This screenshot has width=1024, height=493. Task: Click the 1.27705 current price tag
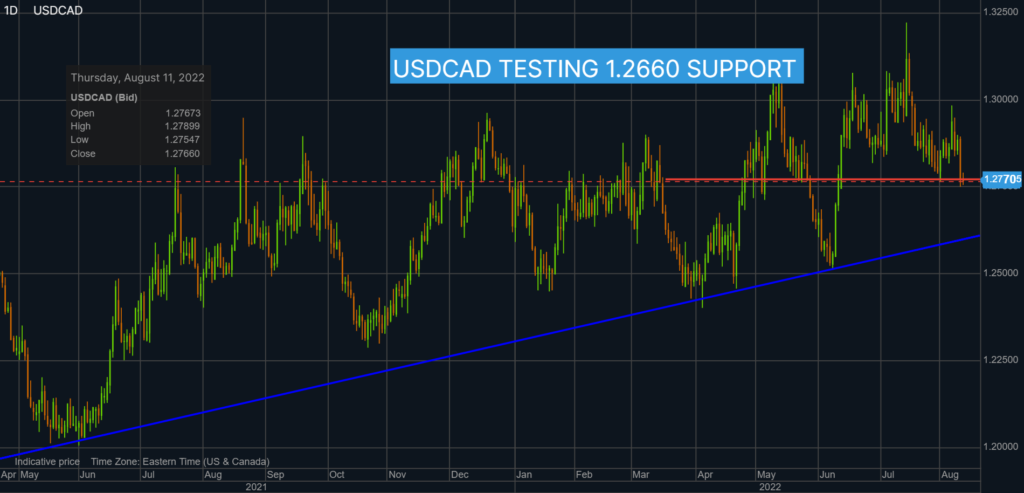(x=1001, y=179)
